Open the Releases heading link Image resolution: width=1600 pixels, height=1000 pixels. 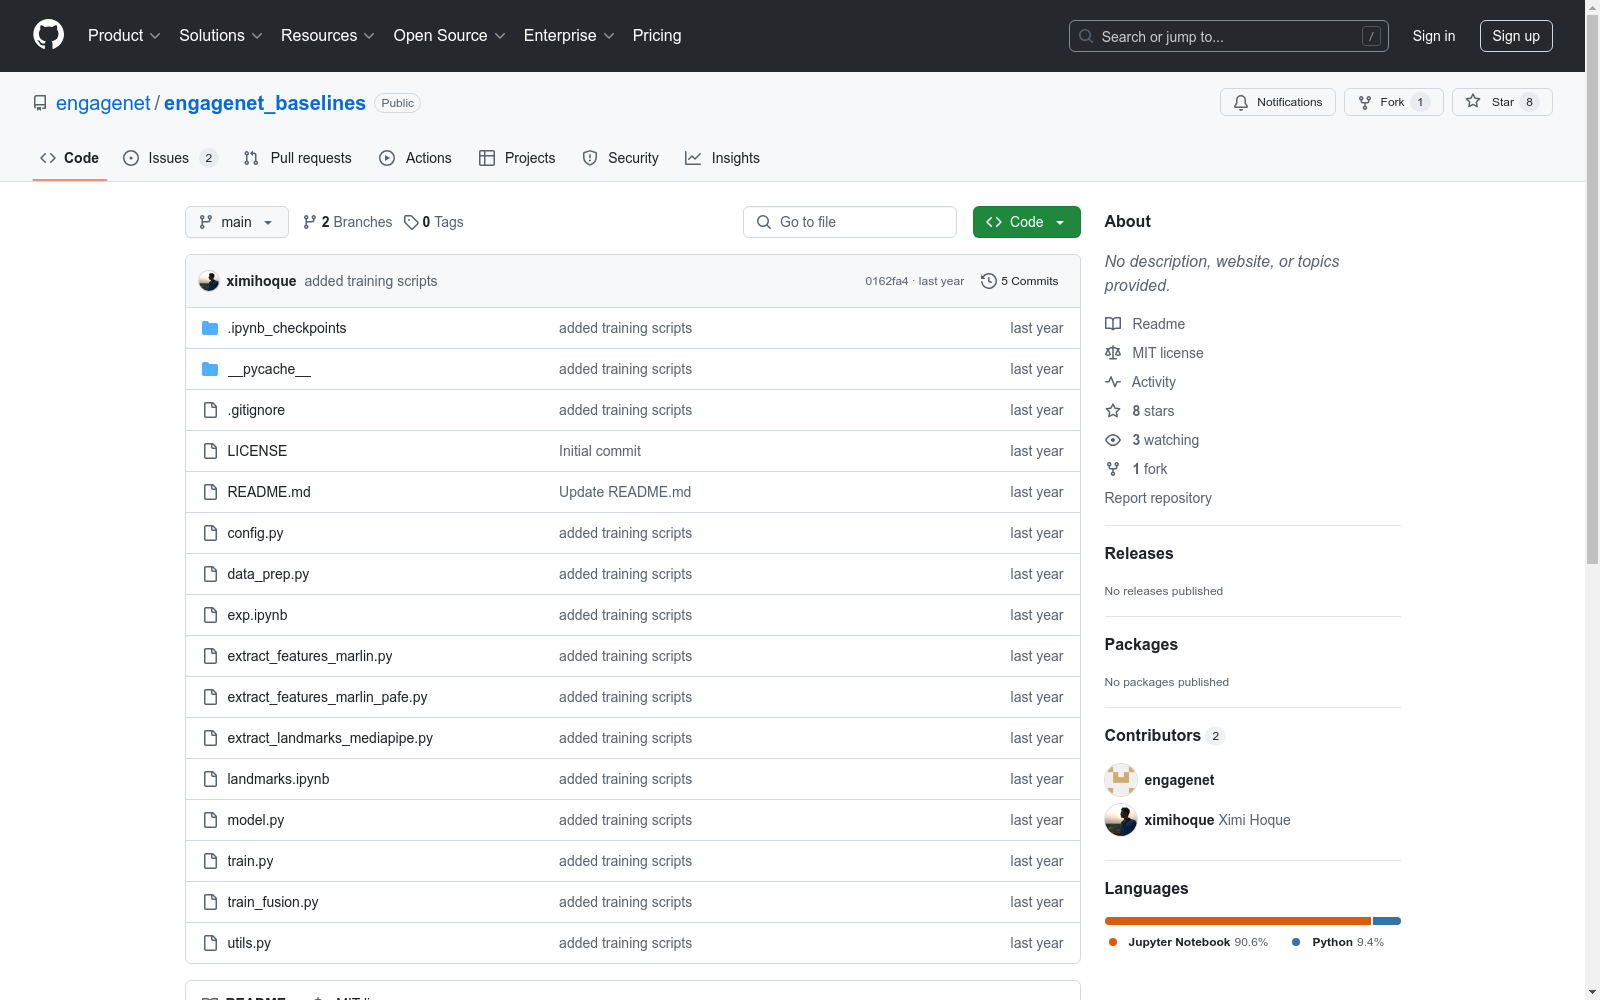click(1139, 553)
